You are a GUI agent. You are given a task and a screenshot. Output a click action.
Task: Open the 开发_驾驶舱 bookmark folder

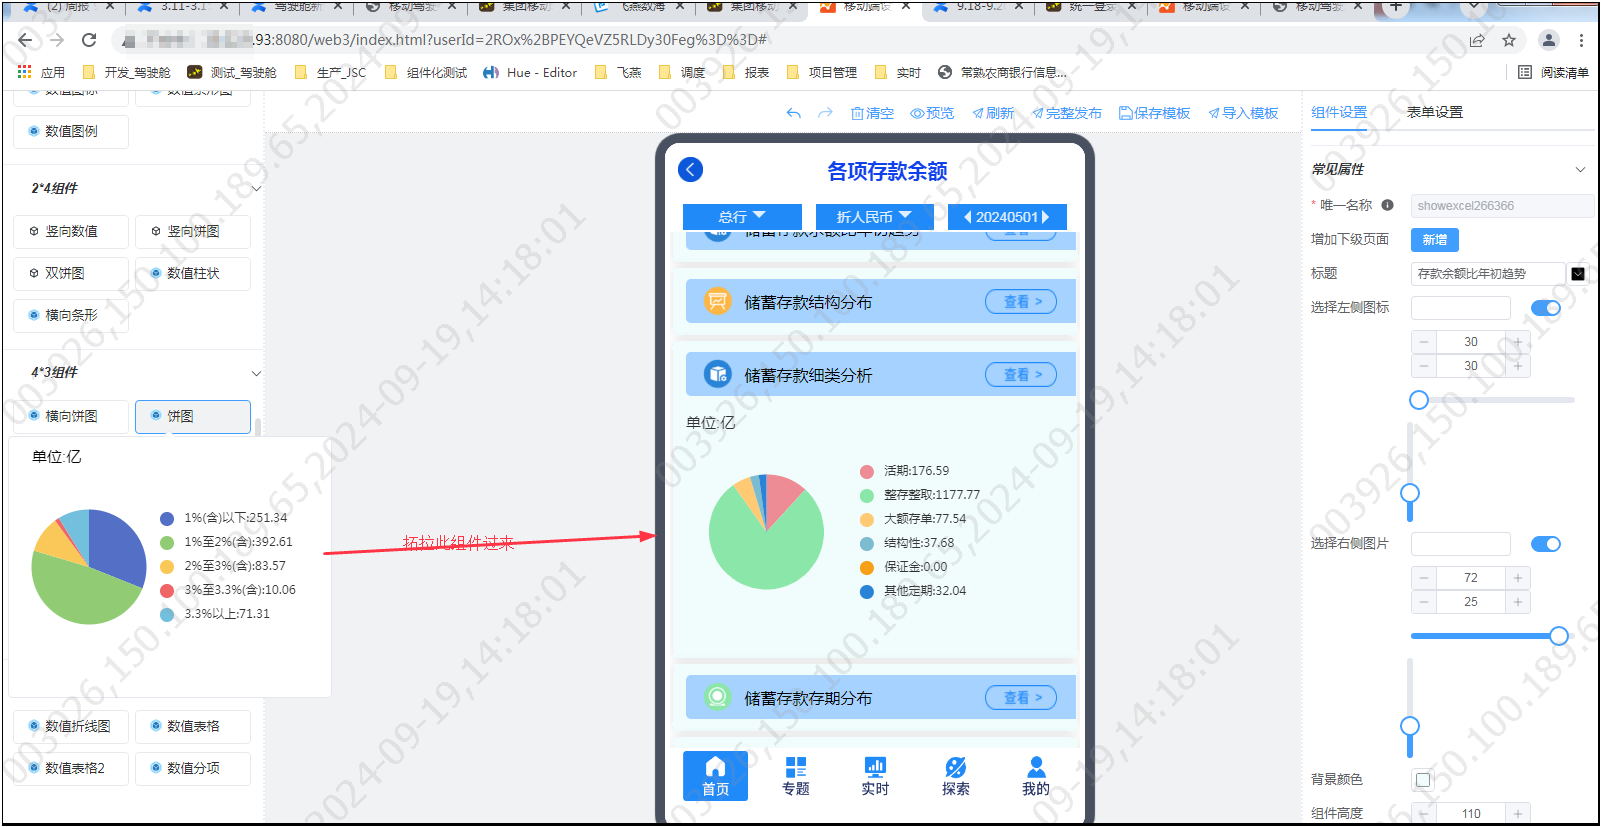coord(126,72)
